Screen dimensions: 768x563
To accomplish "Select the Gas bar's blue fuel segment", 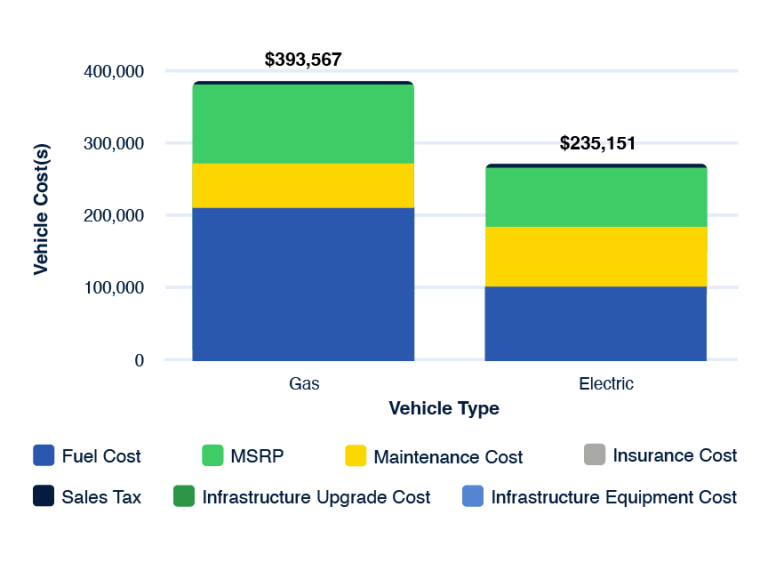I will 303,284.
